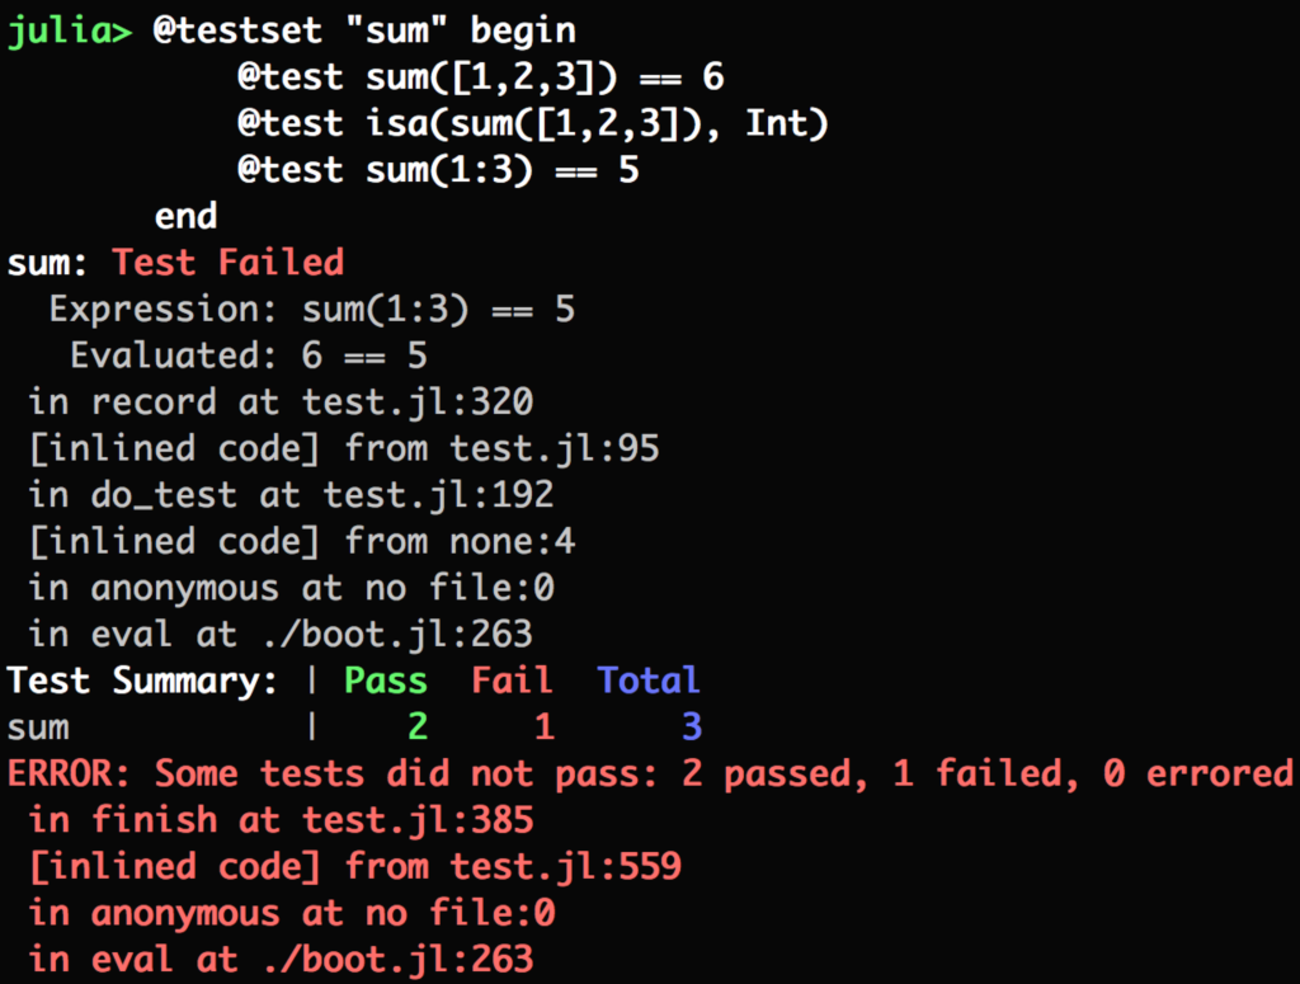The image size is (1300, 984).
Task: Open the test.jl:192 file reference
Action: click(x=438, y=495)
